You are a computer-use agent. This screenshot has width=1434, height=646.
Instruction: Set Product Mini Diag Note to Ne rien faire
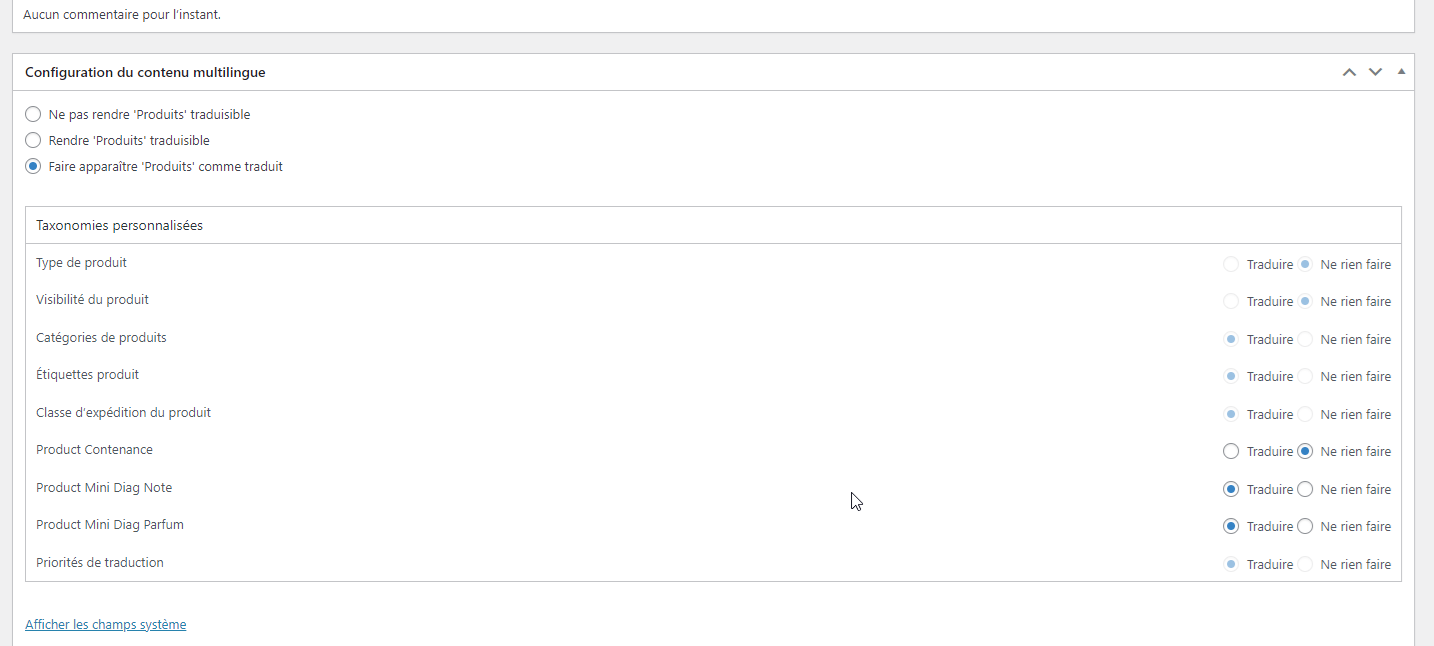coord(1305,490)
